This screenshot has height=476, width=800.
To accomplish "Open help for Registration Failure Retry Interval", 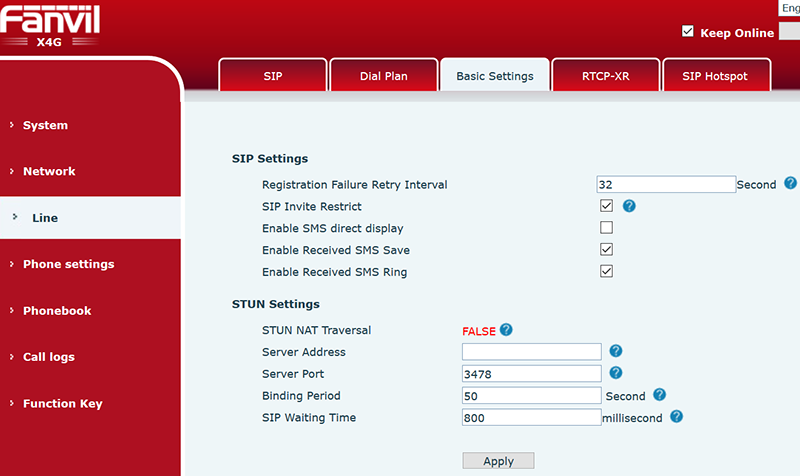I will (790, 183).
